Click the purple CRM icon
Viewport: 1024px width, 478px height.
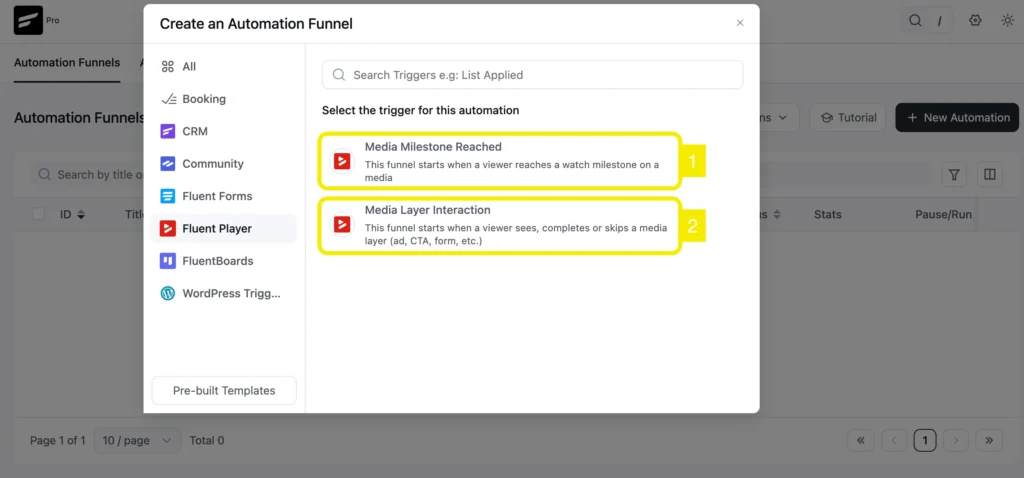168,131
